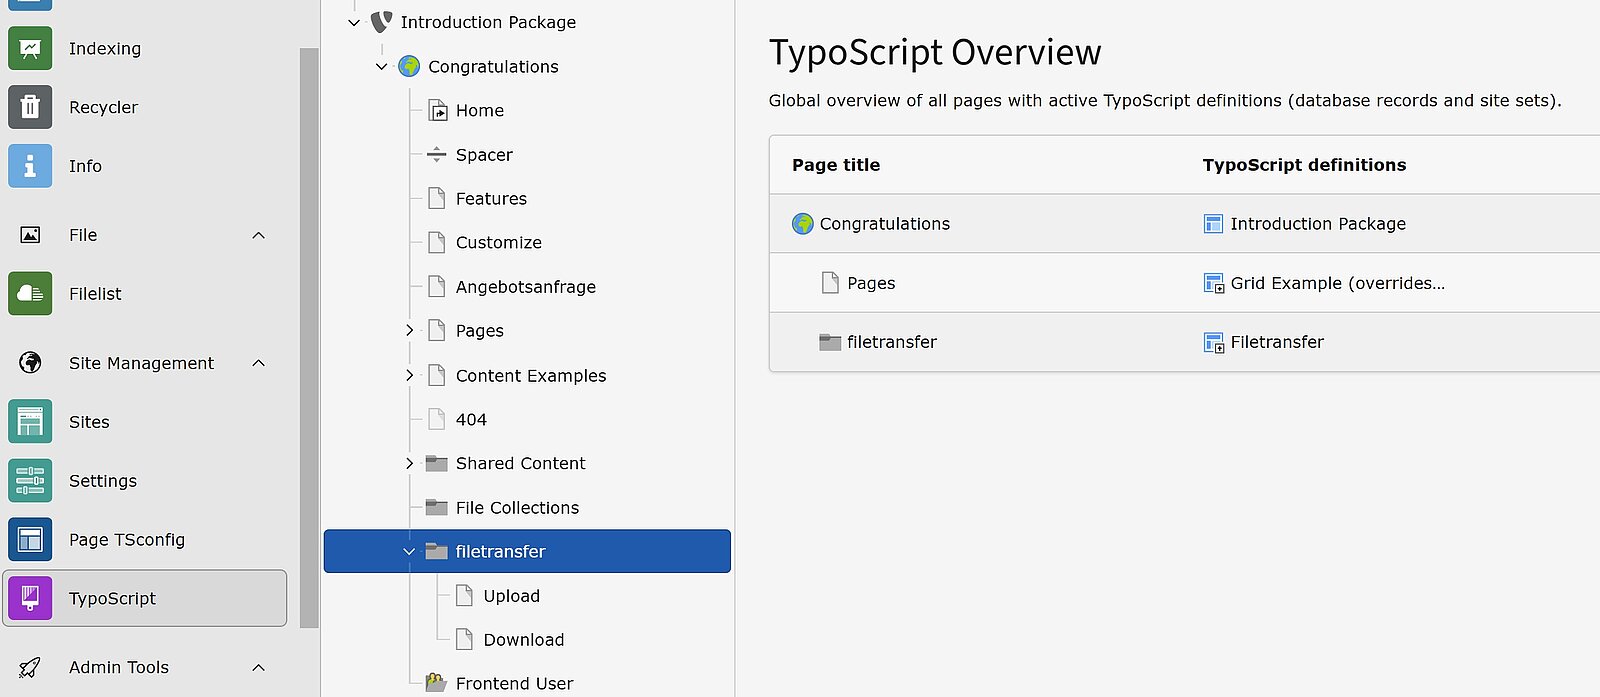Open the Page TSconfig module icon

[x=30, y=540]
